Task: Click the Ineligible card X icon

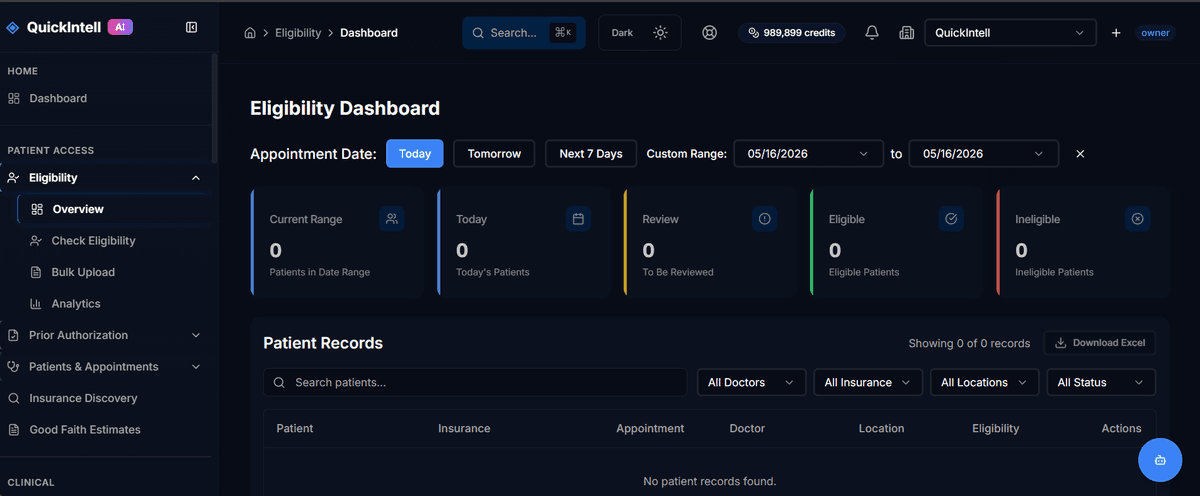Action: (1137, 219)
